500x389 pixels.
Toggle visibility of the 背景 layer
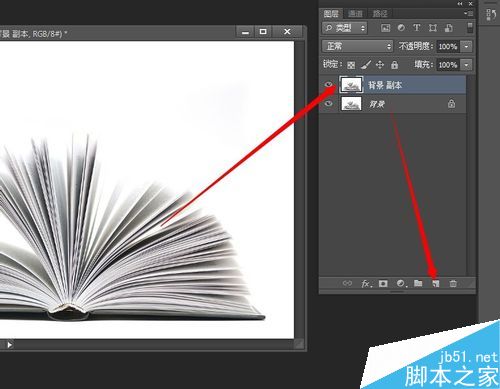[x=329, y=104]
